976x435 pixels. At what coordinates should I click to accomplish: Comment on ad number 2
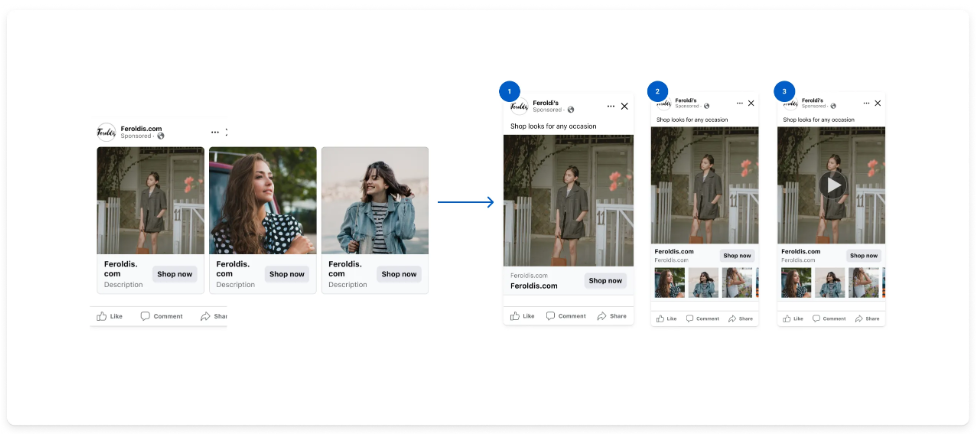point(702,319)
